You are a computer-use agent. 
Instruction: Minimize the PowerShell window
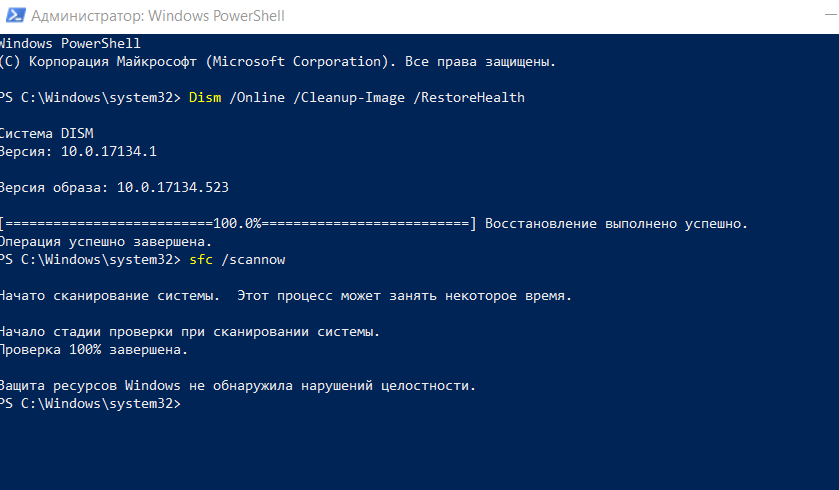[x=831, y=16]
